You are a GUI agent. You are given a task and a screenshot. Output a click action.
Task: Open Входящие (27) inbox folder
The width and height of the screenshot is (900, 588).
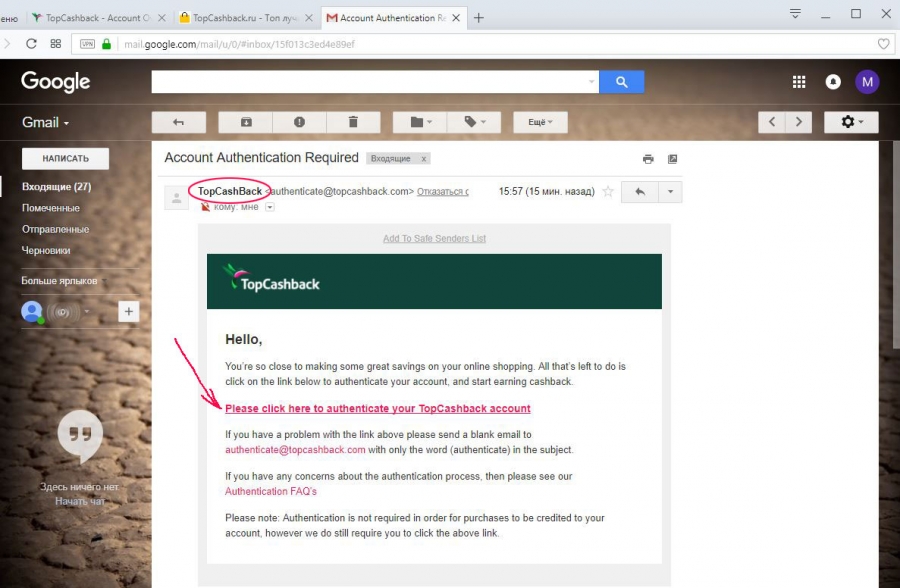coord(56,187)
